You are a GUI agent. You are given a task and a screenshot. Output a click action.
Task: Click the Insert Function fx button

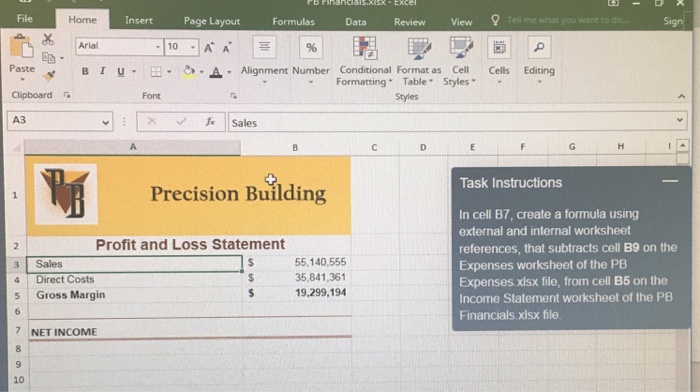pyautogui.click(x=210, y=121)
